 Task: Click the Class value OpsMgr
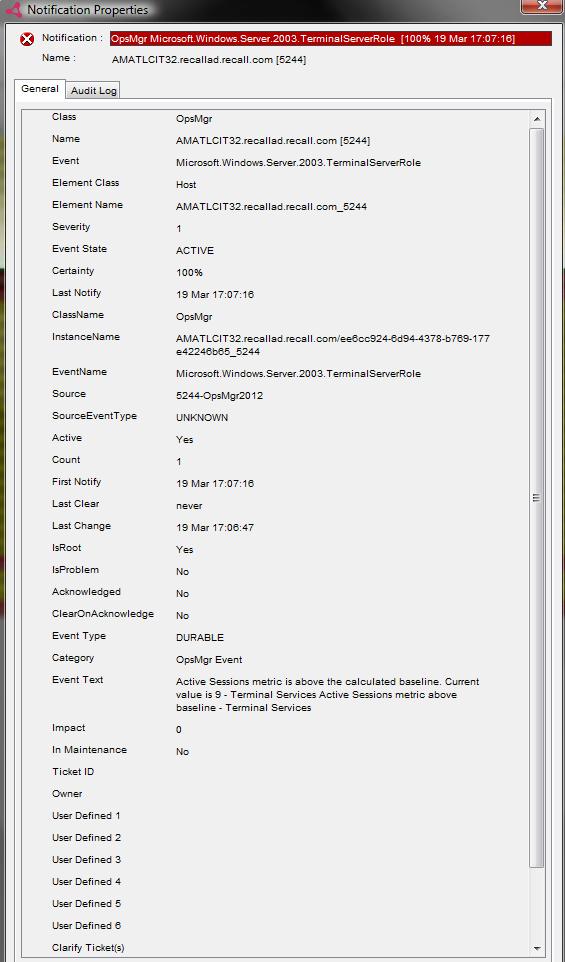[194, 119]
